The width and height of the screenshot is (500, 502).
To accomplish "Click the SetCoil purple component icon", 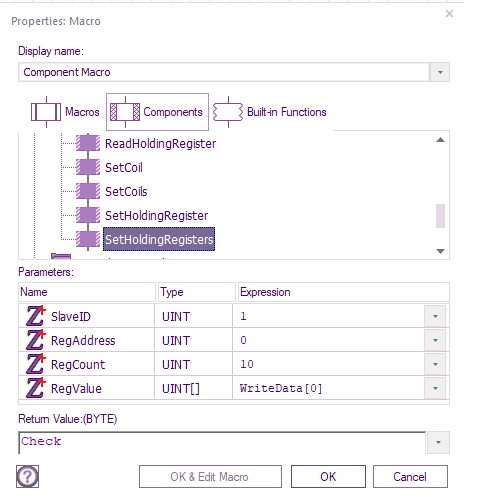I will pos(88,167).
